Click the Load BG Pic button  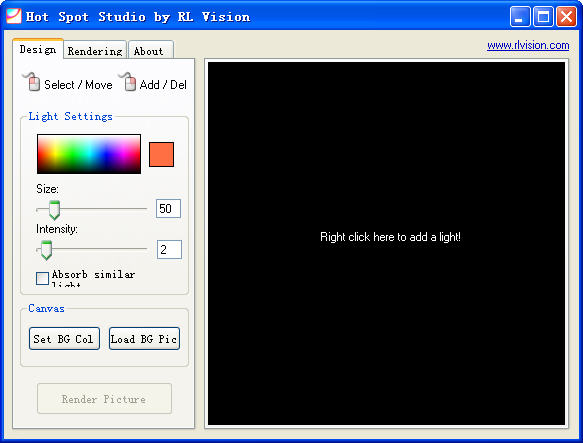(144, 338)
